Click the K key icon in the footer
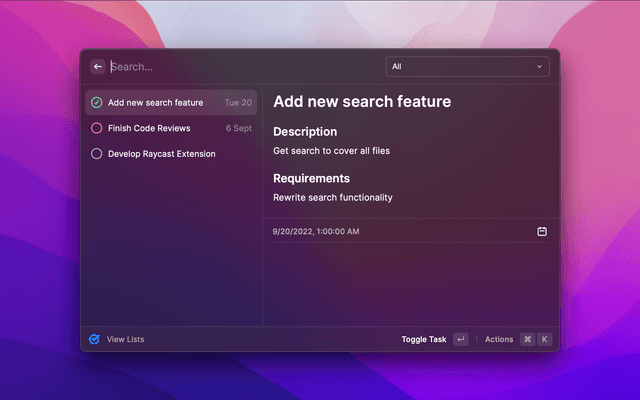This screenshot has height=400, width=640. click(545, 339)
